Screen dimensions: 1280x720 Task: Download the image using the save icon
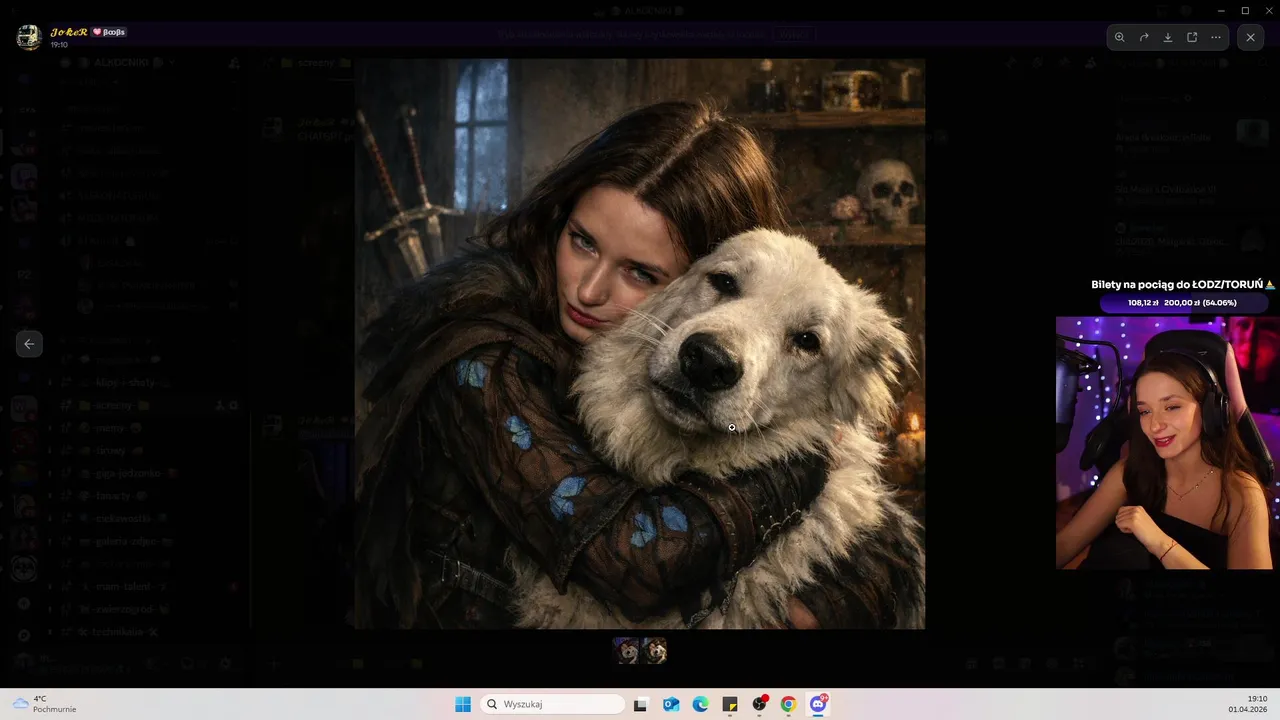(1168, 37)
